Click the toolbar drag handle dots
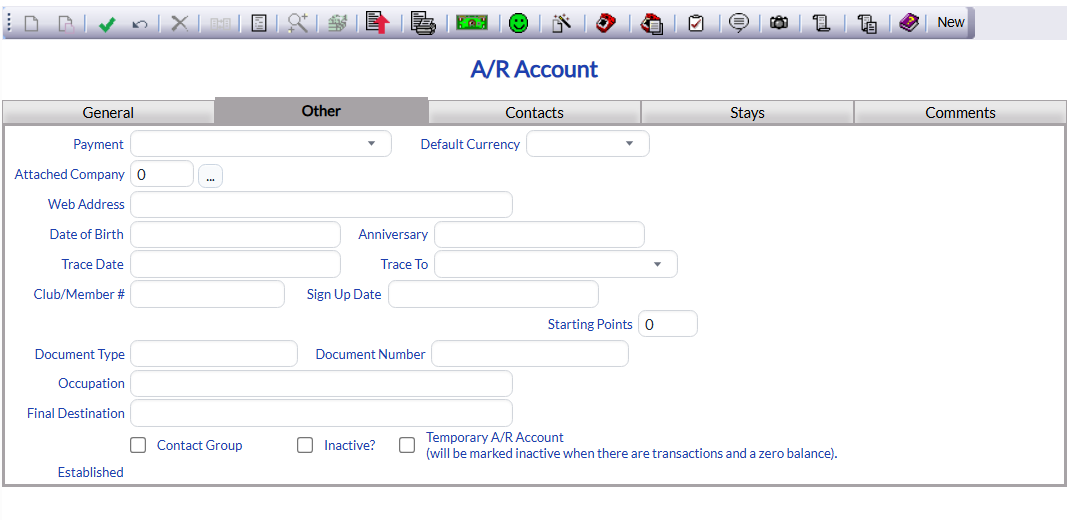 tap(10, 24)
